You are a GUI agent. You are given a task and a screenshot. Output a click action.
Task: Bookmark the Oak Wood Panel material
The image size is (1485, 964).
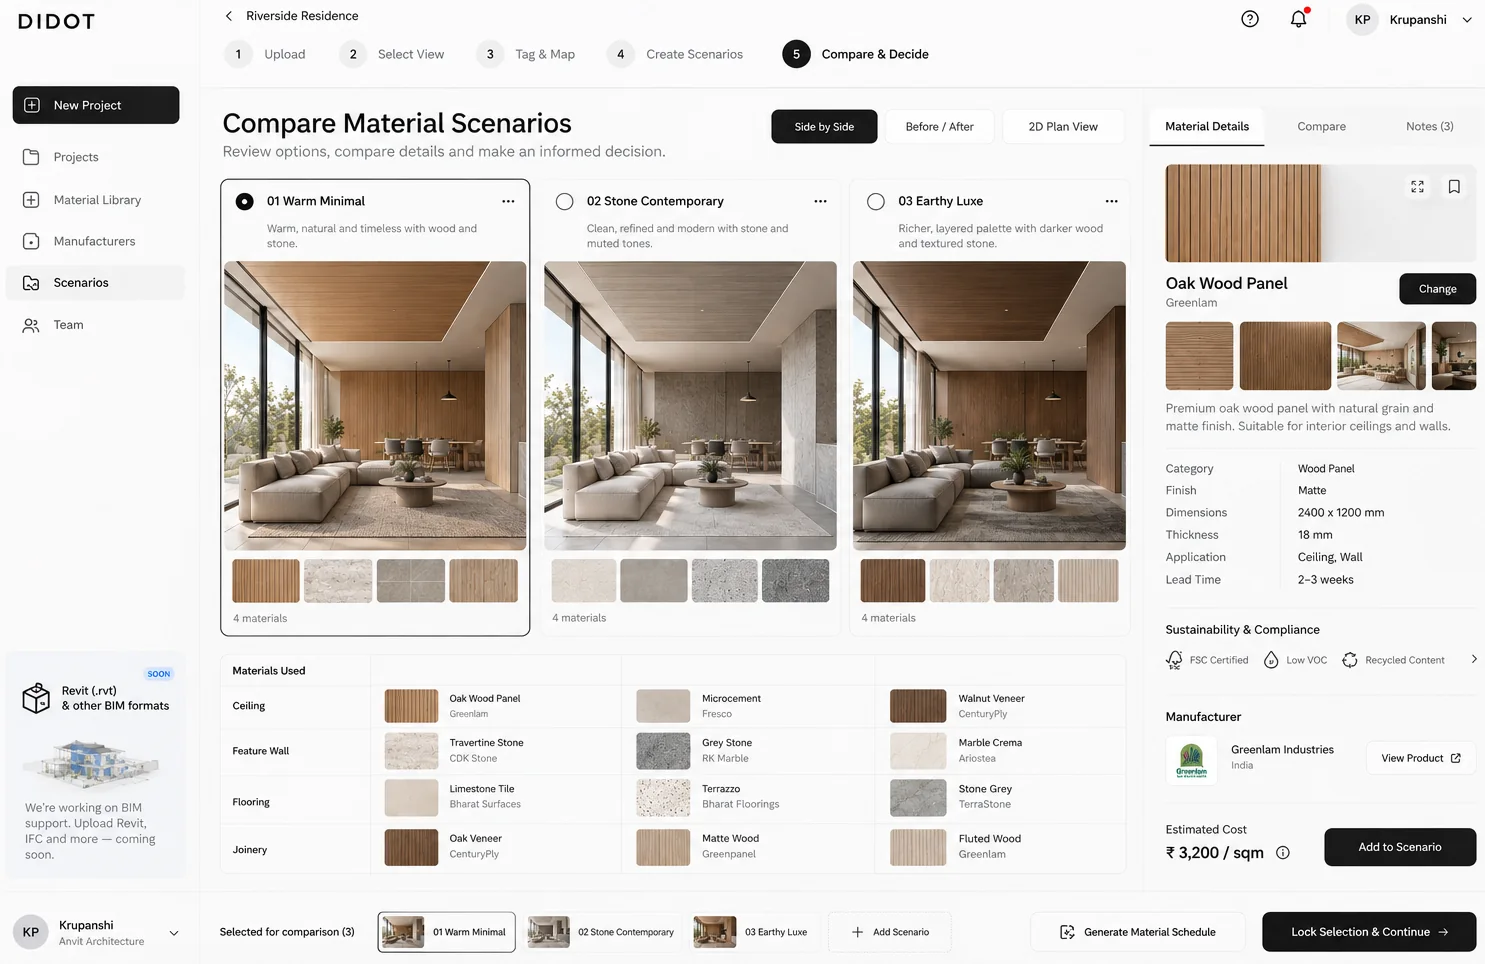1454,187
